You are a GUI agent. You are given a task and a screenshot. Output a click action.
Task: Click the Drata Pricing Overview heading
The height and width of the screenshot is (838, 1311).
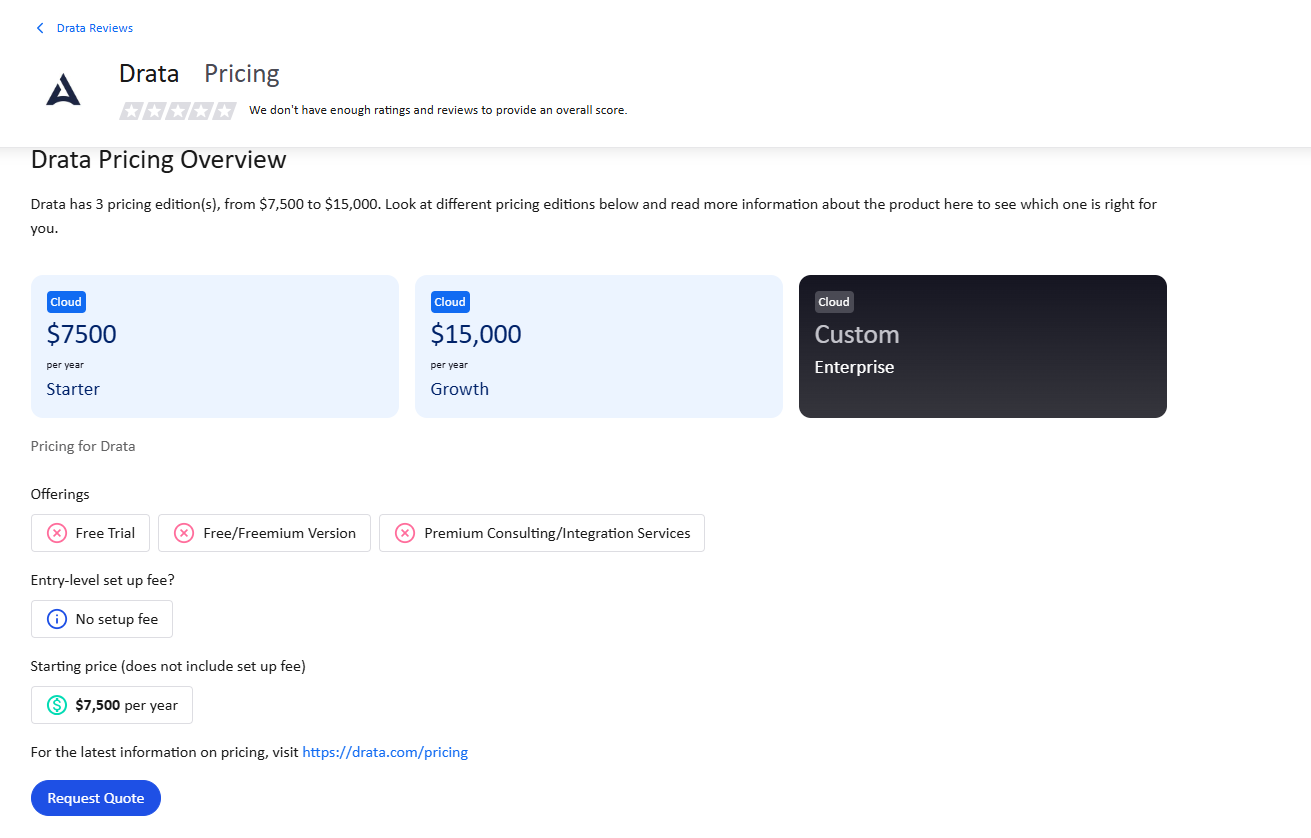159,160
